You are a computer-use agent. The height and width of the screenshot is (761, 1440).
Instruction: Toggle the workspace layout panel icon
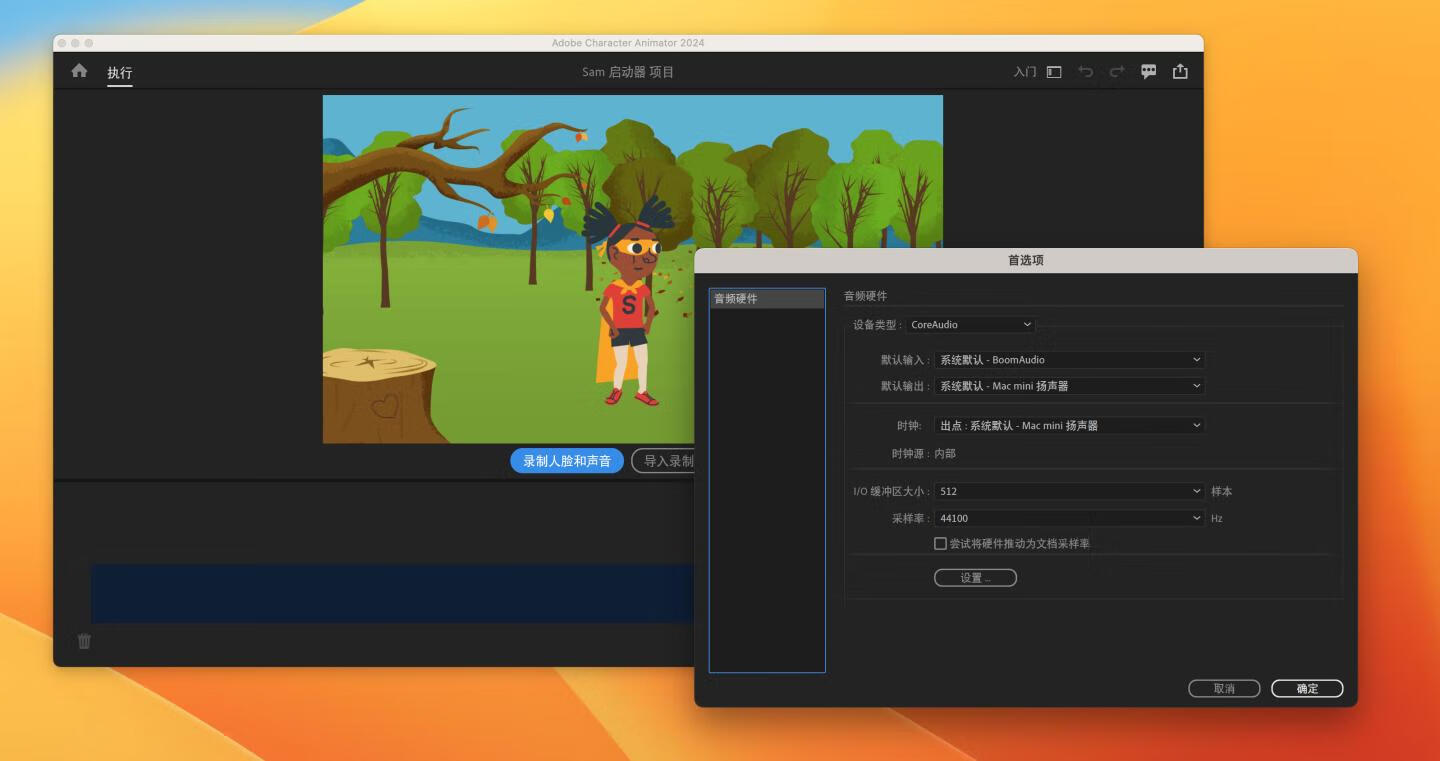[x=1054, y=72]
